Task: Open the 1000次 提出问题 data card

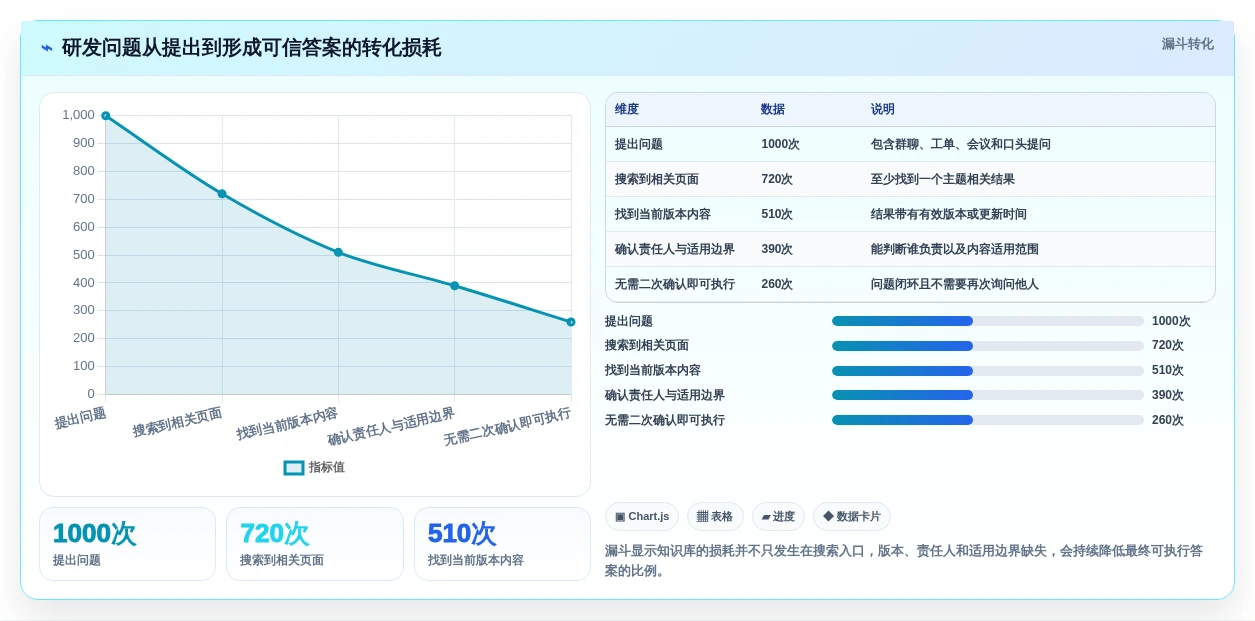Action: (127, 544)
